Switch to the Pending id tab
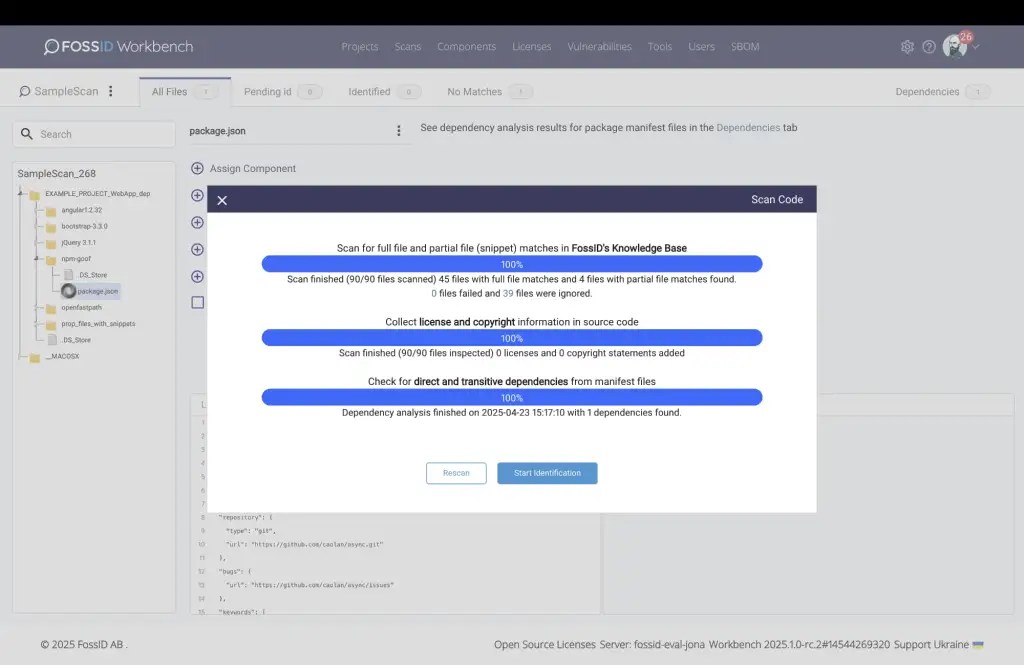Screen dimensions: 1024x665 coord(282,91)
